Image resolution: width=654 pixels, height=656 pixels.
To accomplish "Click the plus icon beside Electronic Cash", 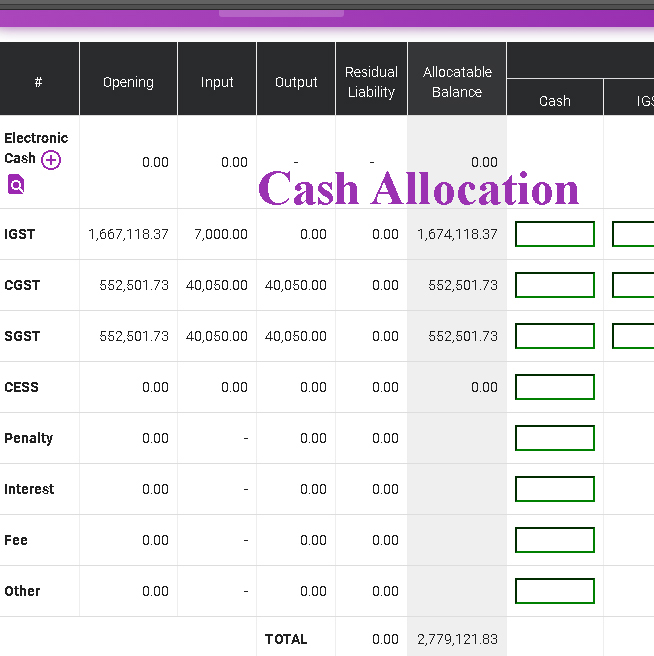I will click(x=51, y=160).
